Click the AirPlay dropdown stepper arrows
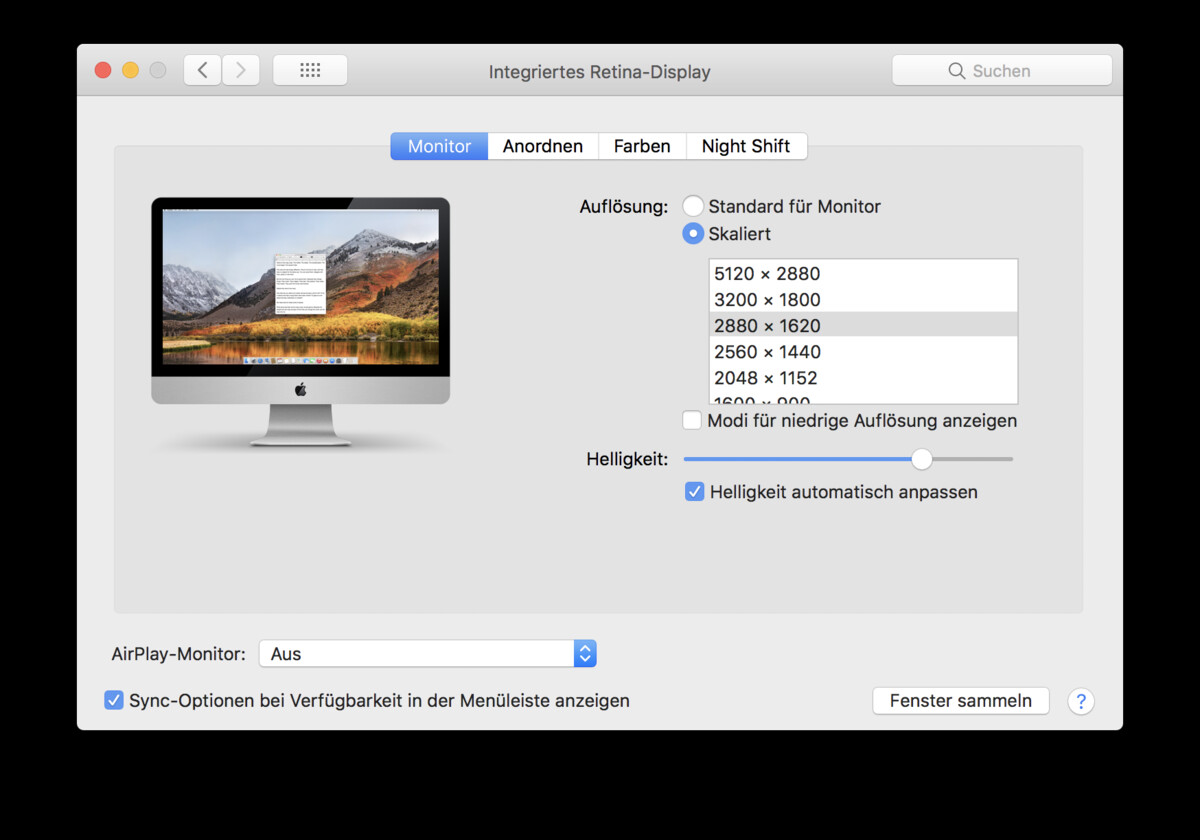 [x=585, y=653]
